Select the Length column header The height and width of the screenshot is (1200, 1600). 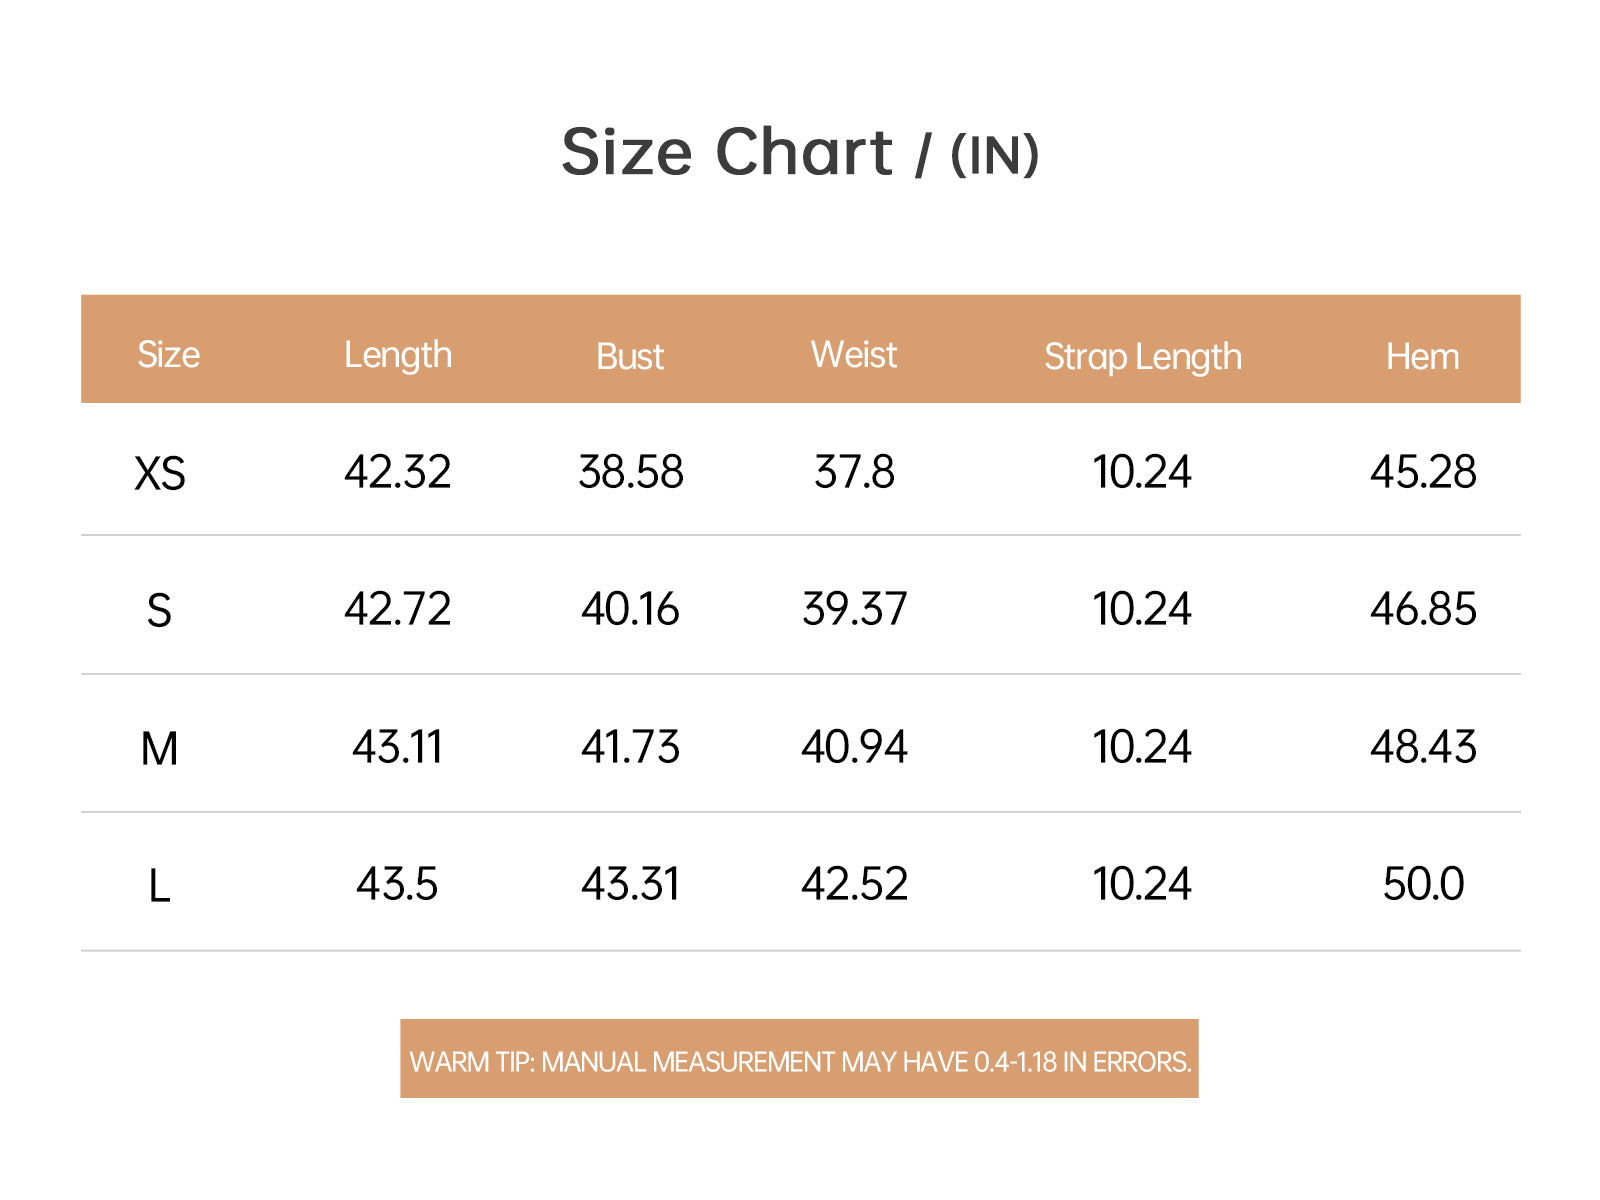tap(398, 356)
